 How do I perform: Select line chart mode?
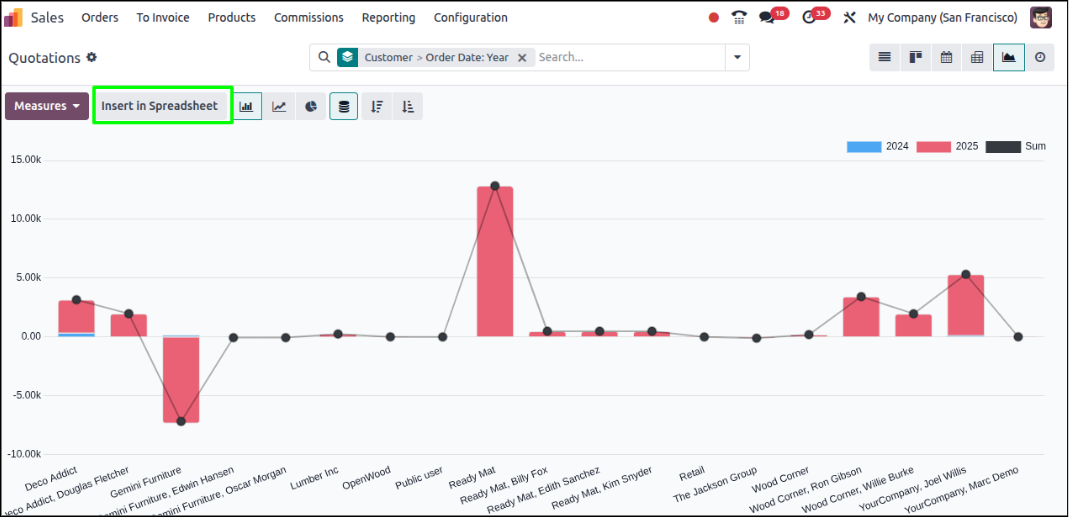pos(279,106)
